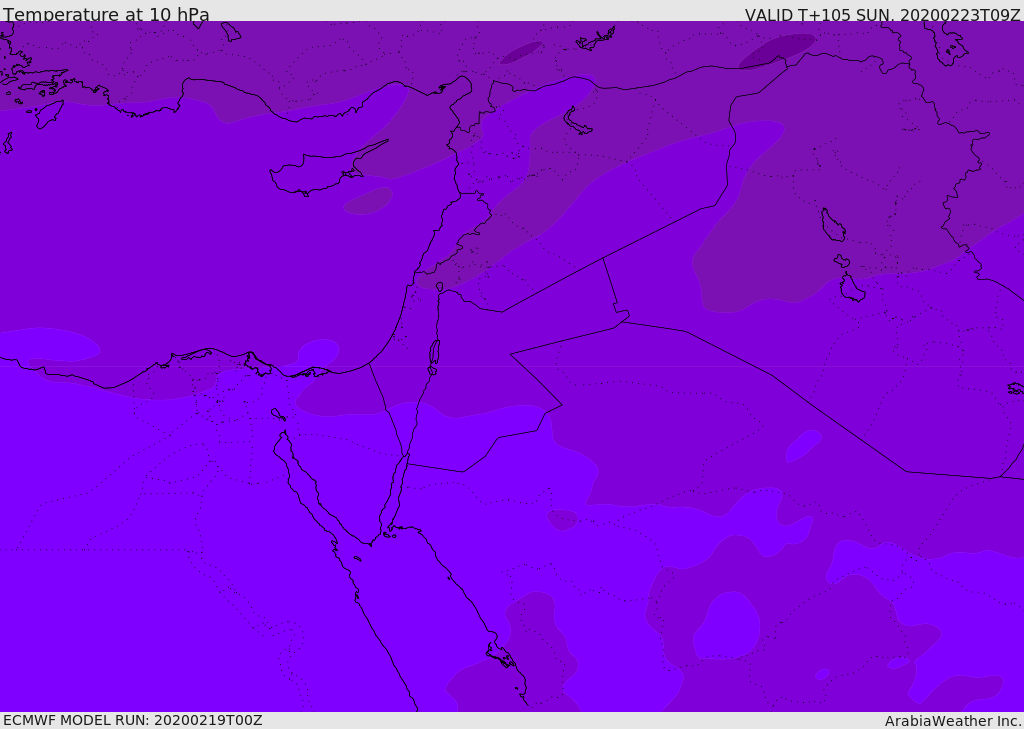Screen dimensions: 1024x729
Task: Click the 'VALID T+105 SUN. 20200223T09Z' label
Action: pyautogui.click(x=882, y=15)
